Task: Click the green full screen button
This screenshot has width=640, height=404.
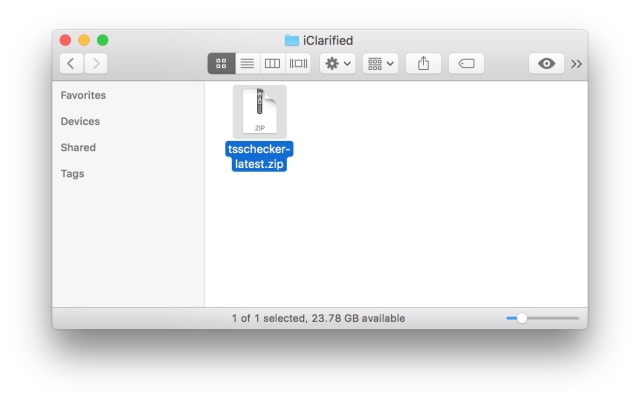Action: pyautogui.click(x=103, y=40)
